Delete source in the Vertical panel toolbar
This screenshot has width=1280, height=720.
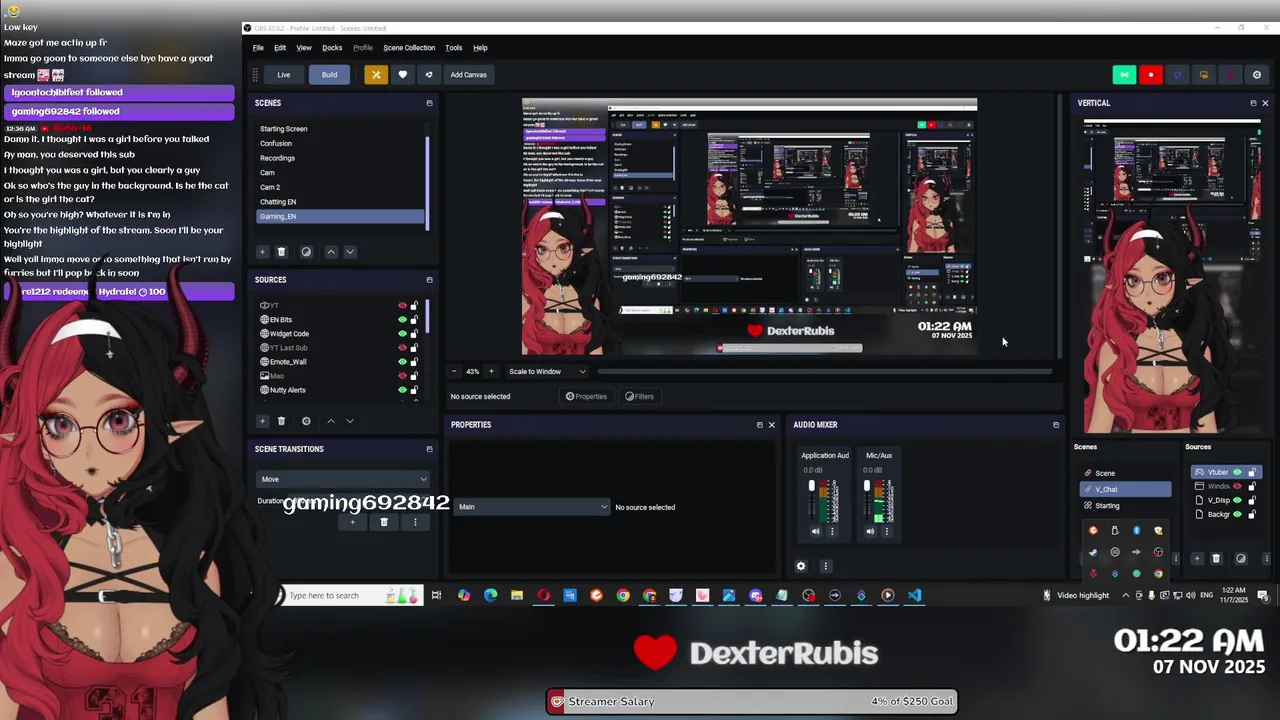pos(1216,559)
